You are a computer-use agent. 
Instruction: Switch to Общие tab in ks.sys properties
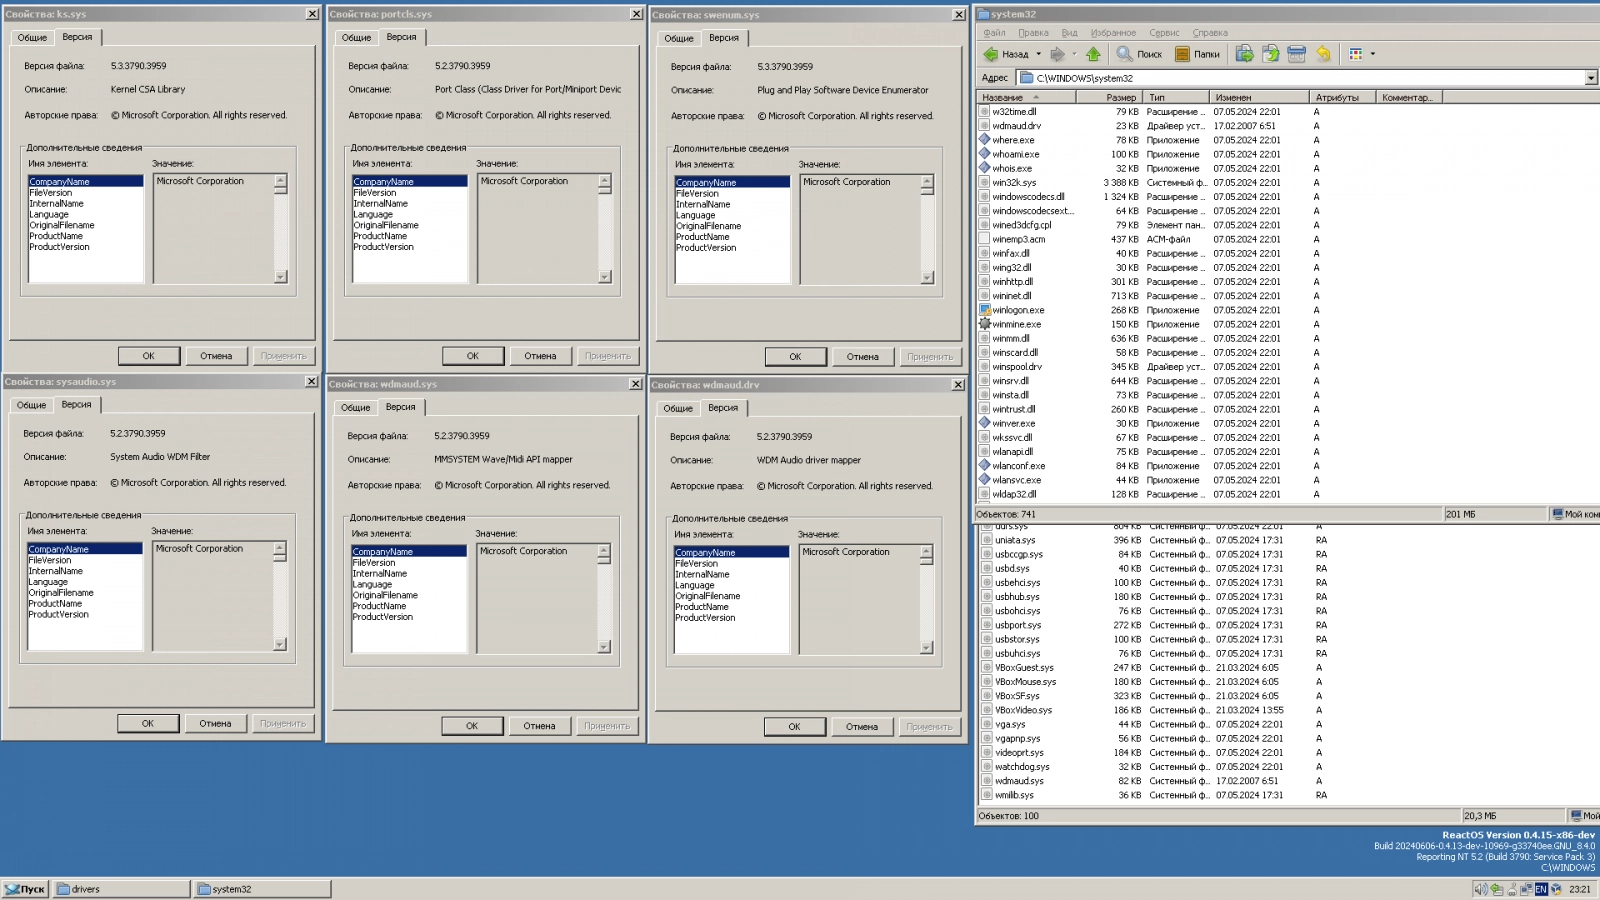32,38
